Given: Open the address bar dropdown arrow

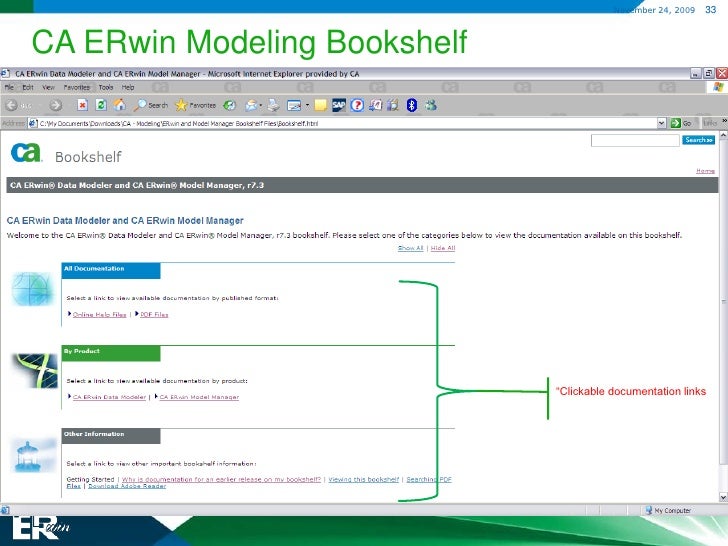Looking at the screenshot, I should [662, 124].
